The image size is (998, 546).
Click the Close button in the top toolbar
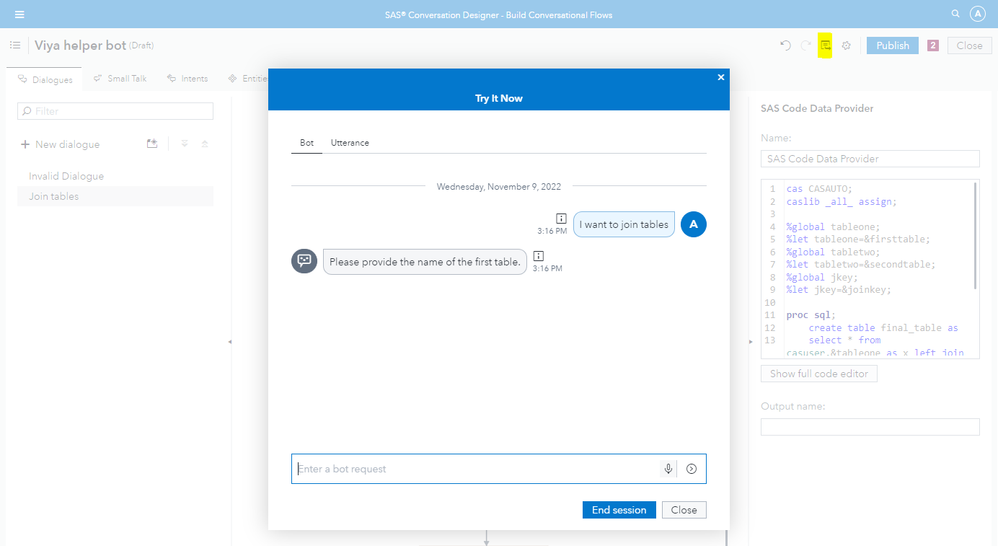969,45
